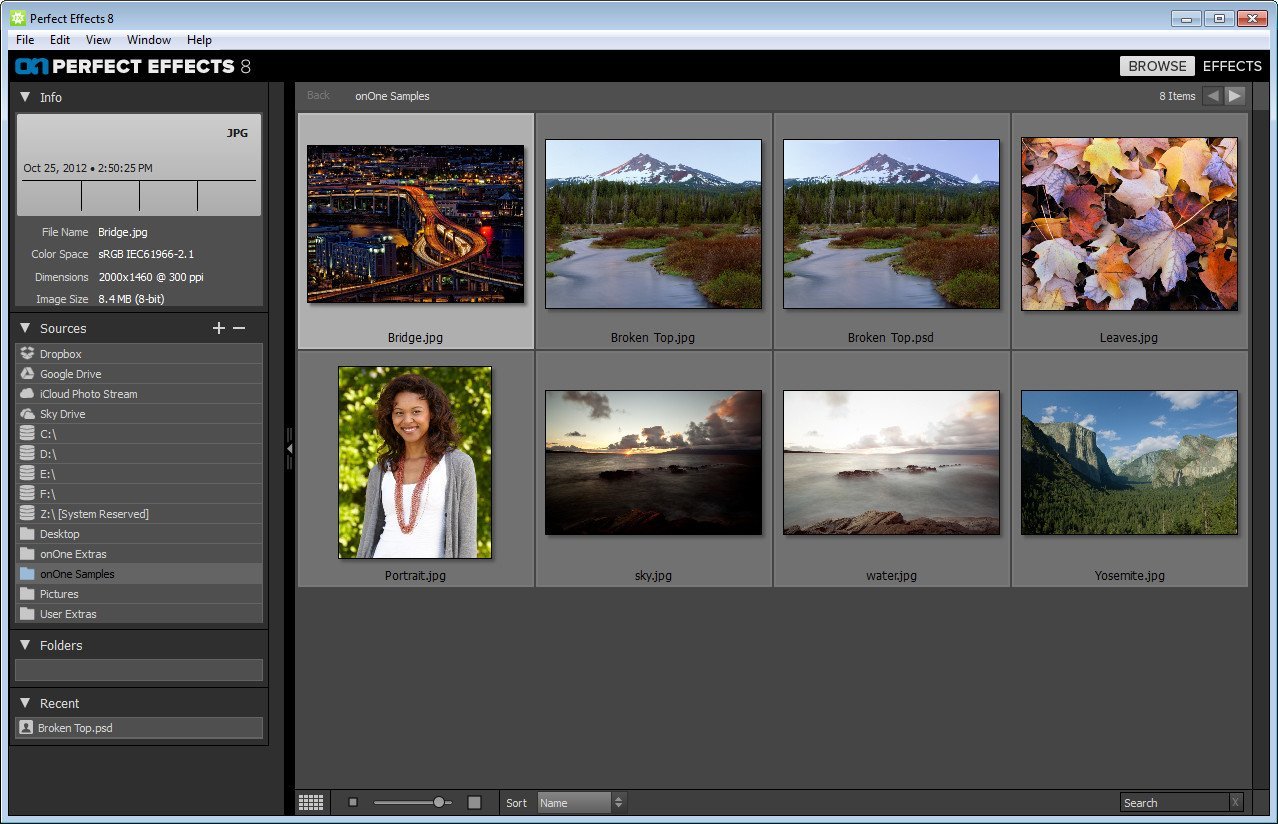Click the add source plus icon

point(219,328)
